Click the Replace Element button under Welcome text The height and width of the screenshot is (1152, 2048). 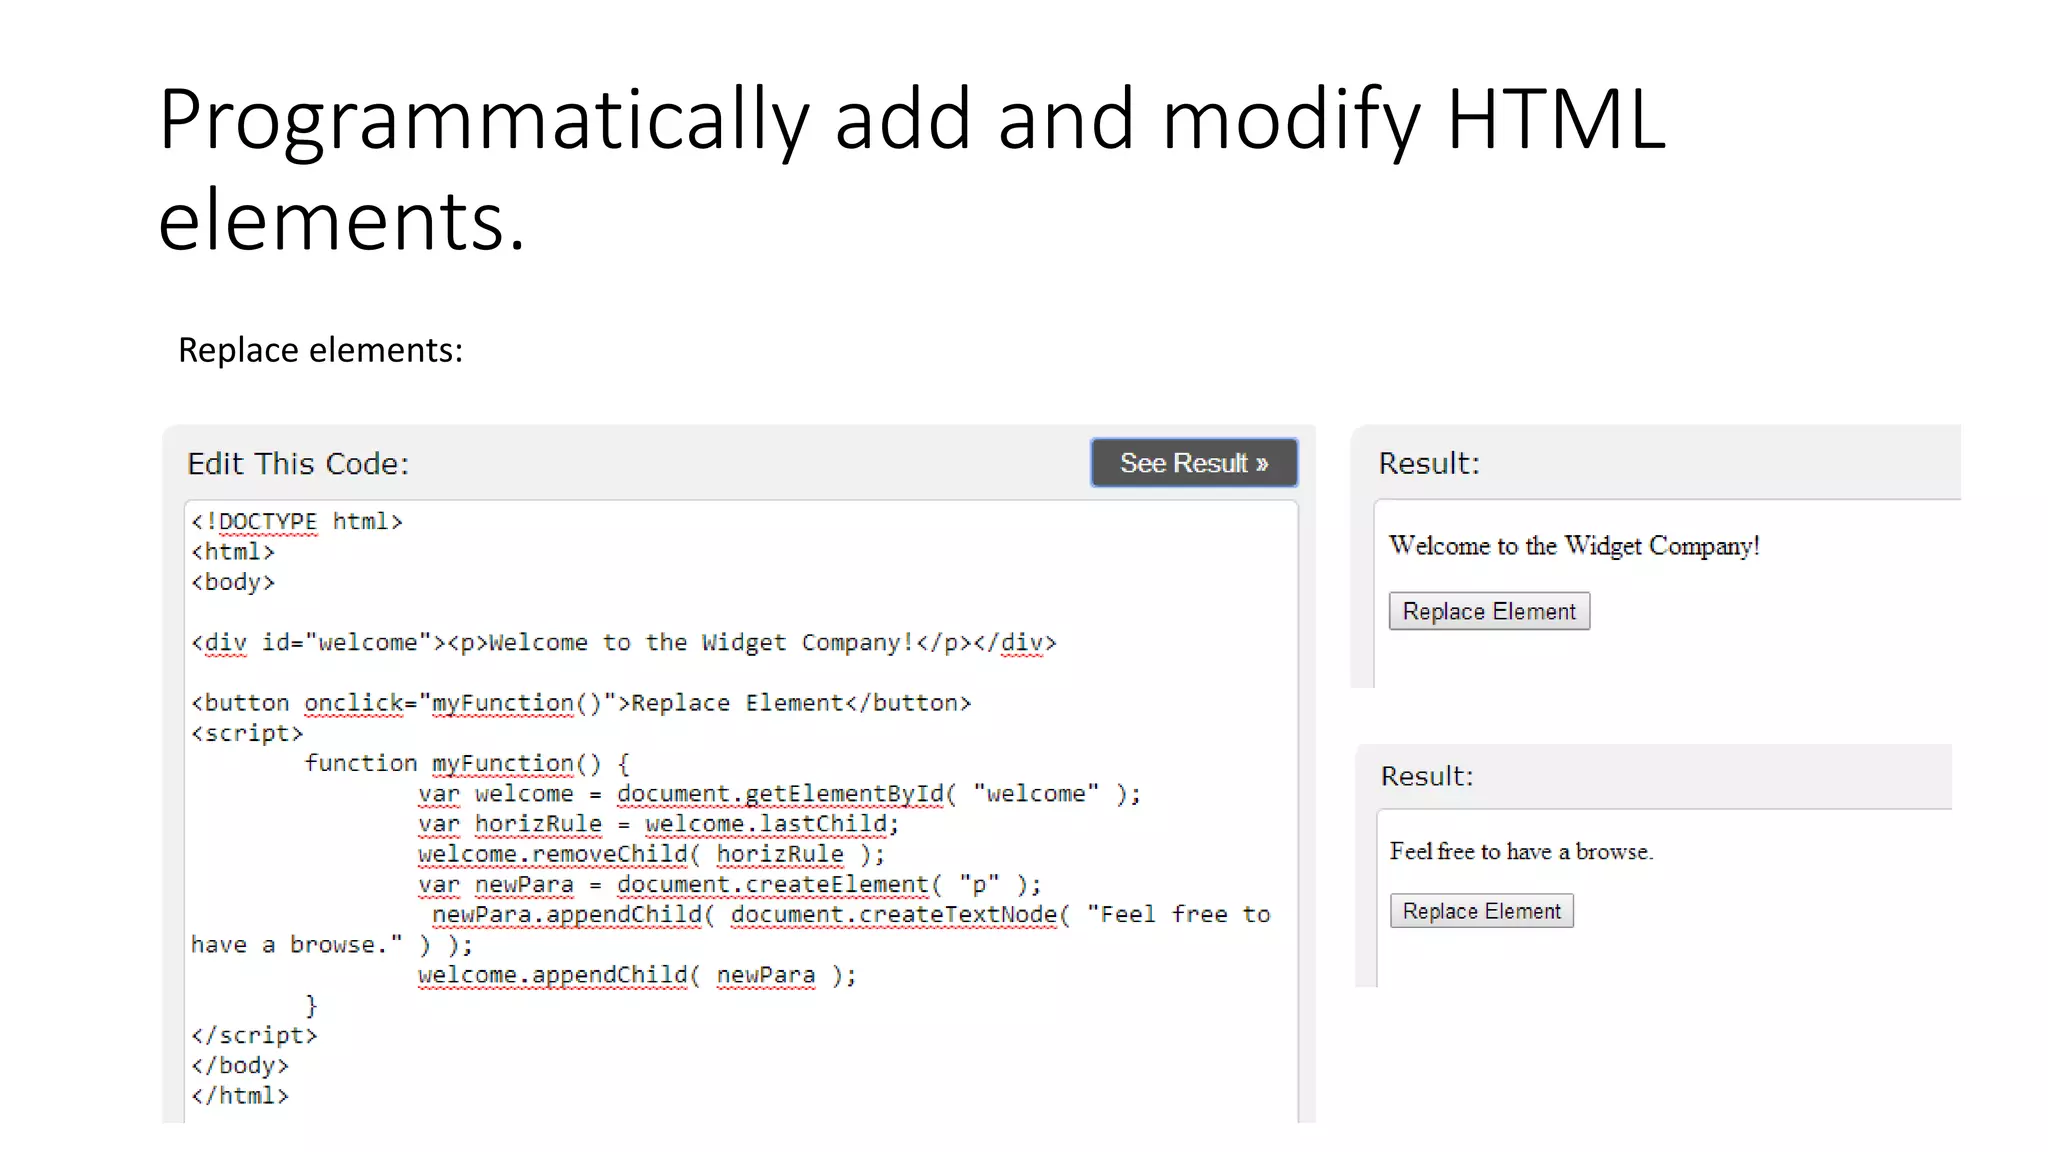(x=1489, y=611)
